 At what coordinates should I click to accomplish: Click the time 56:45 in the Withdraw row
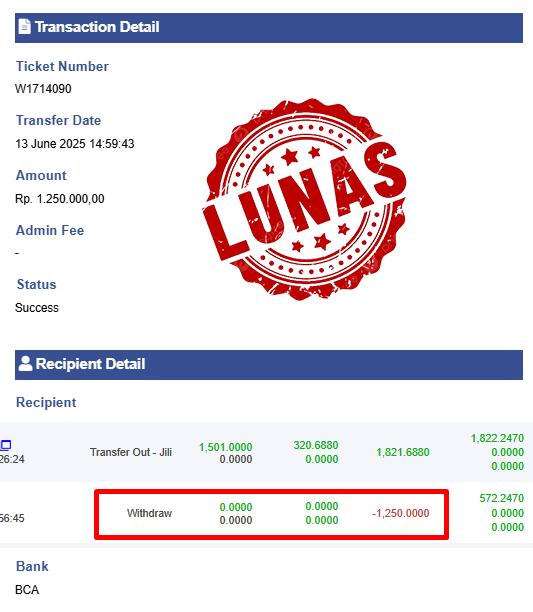[x=12, y=518]
